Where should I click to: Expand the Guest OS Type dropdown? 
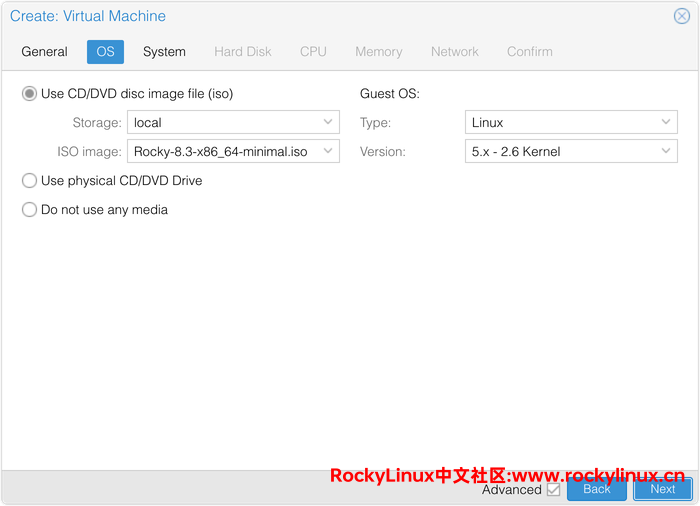(666, 123)
